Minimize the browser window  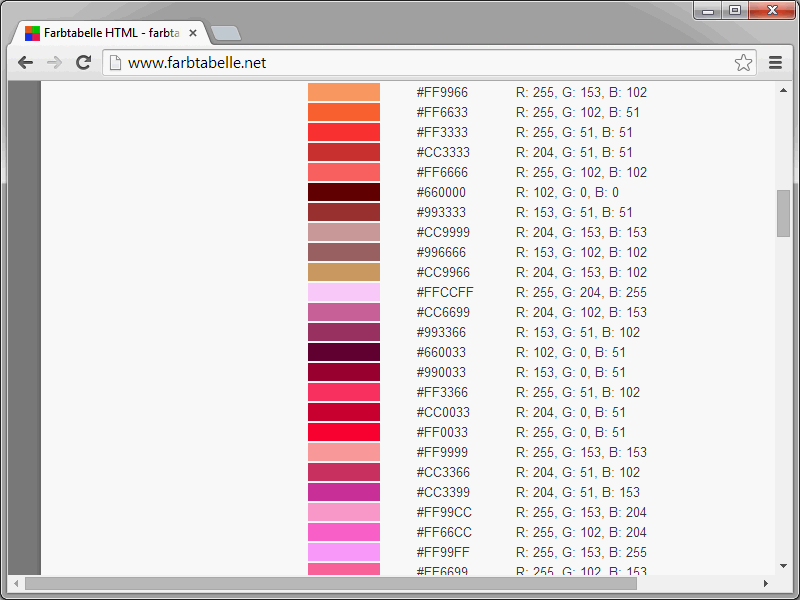coord(708,10)
